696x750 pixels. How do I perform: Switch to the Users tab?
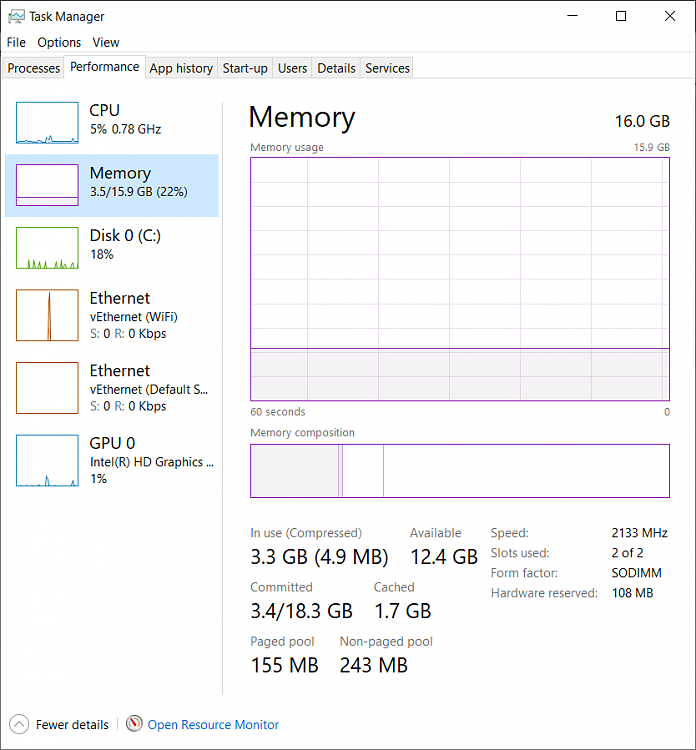(292, 68)
